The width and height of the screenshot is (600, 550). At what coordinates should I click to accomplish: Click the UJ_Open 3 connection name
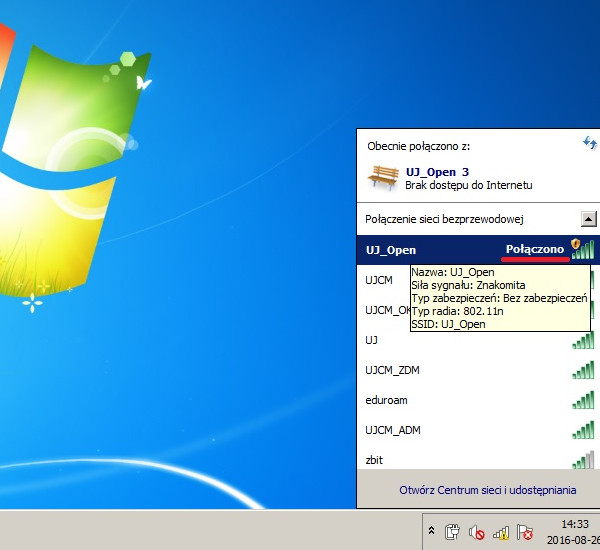437,172
